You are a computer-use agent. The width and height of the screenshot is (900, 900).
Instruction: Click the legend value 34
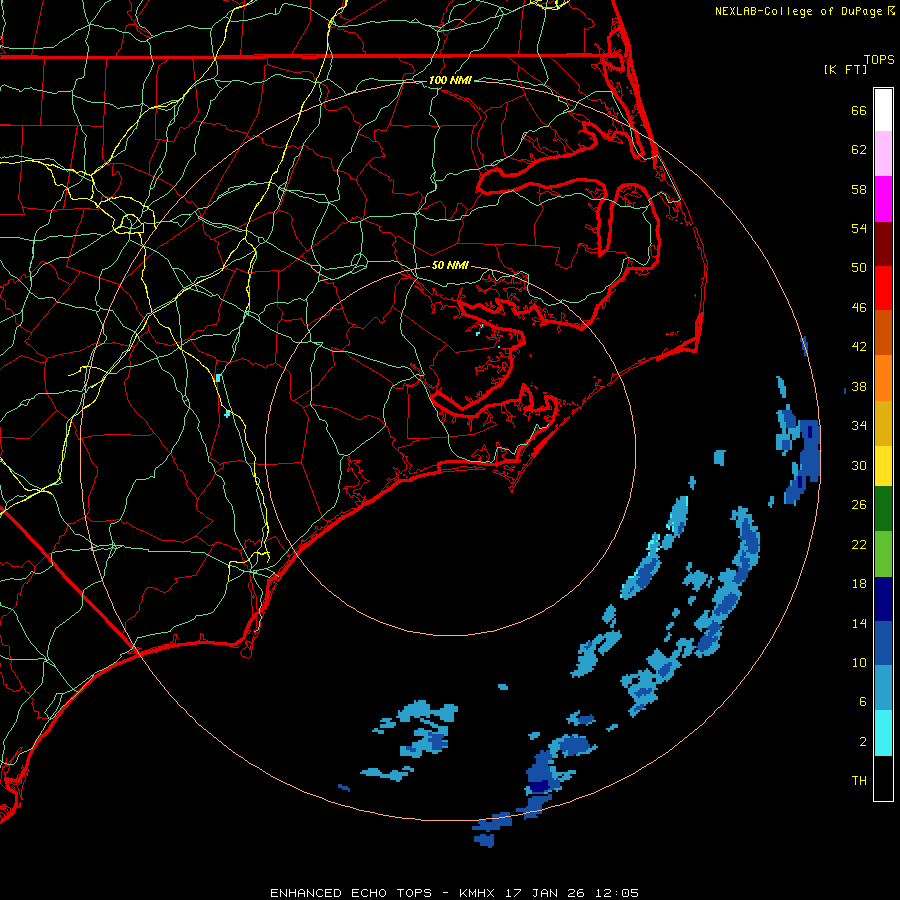[859, 426]
